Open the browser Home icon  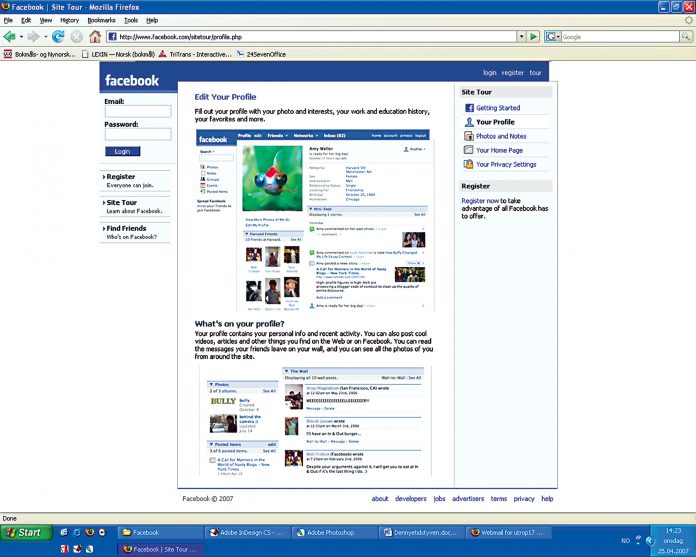point(95,36)
